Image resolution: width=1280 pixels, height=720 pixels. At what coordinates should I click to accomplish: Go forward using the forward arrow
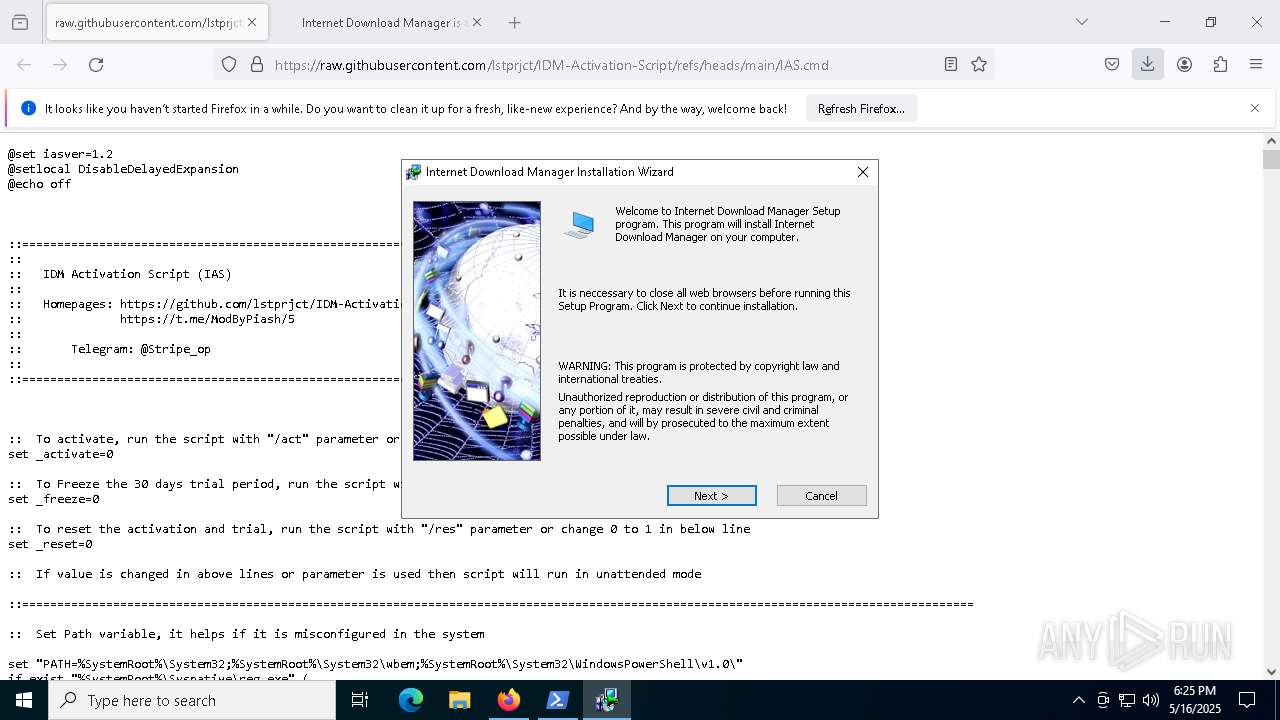[60, 65]
